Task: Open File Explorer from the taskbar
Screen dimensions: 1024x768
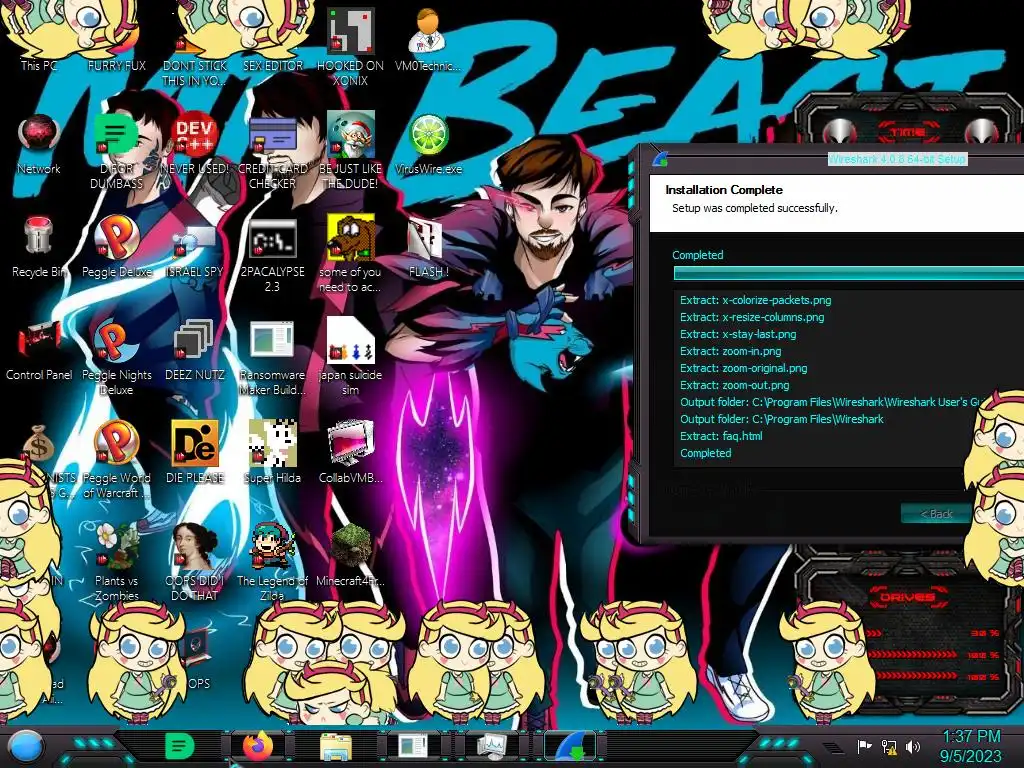Action: tap(336, 747)
